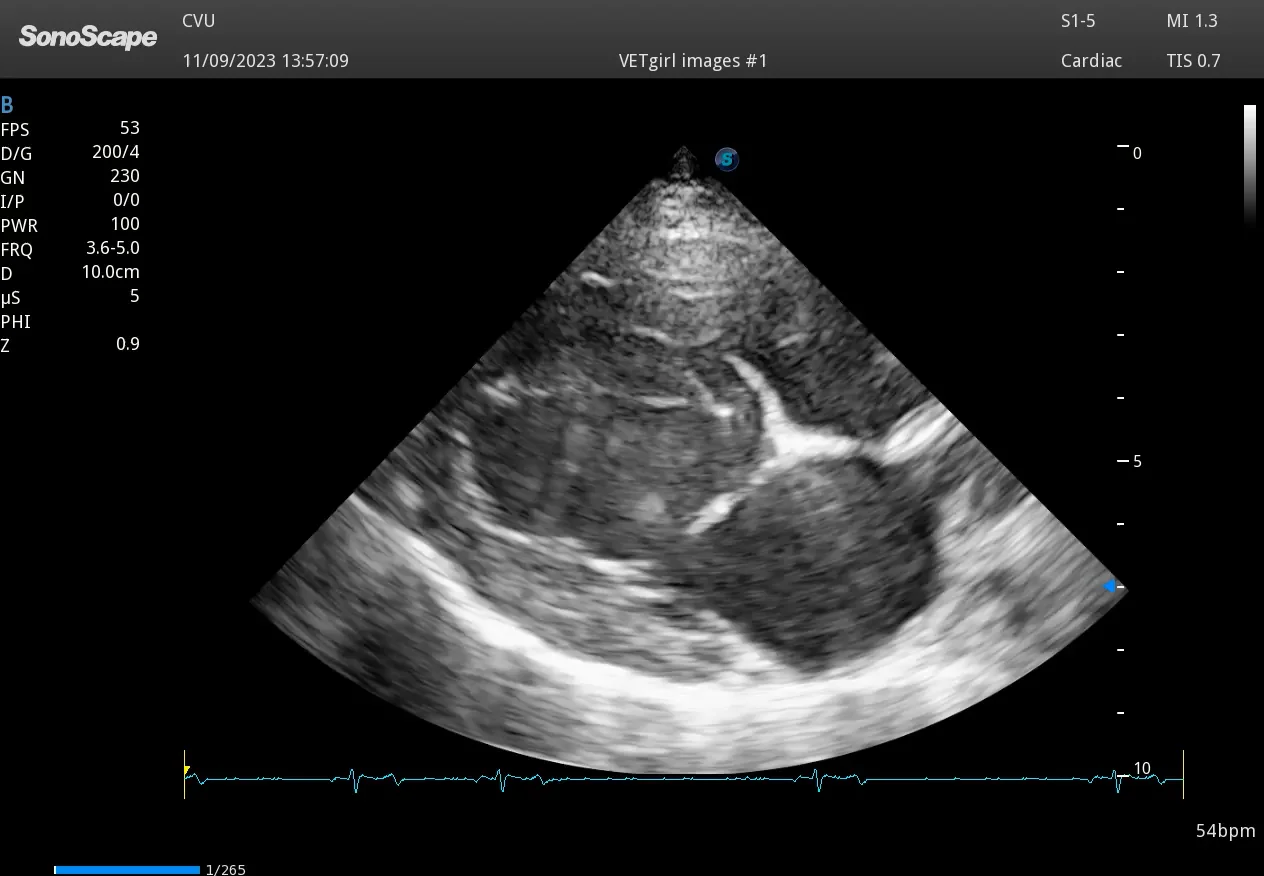
Task: Click the MI 1.3 index
Action: coord(1193,21)
